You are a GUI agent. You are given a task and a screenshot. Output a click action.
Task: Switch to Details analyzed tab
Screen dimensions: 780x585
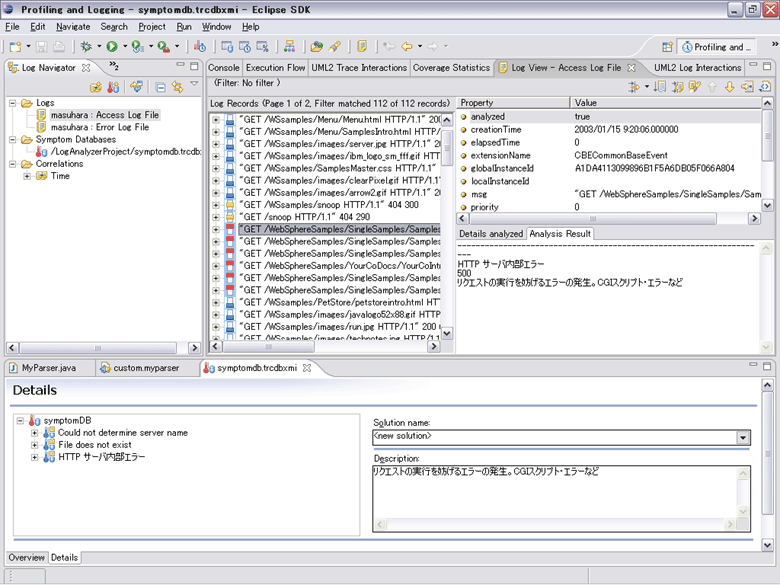coord(491,234)
